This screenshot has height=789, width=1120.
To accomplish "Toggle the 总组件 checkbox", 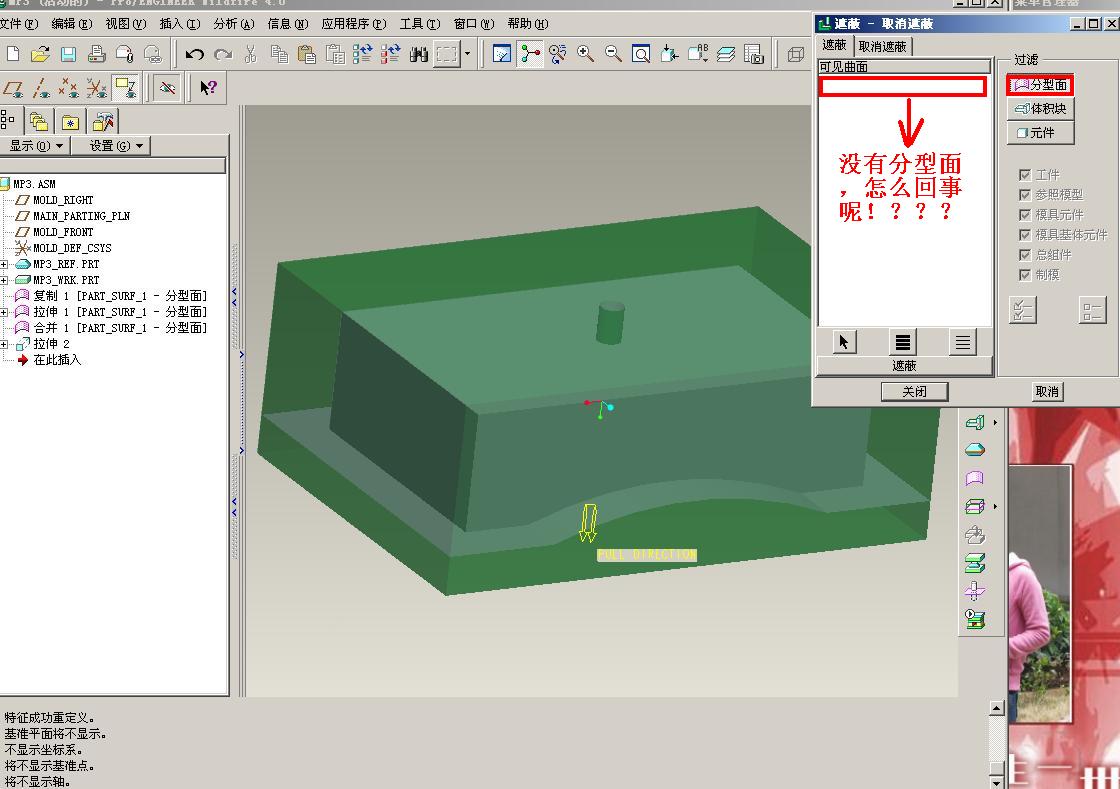I will coord(1025,255).
